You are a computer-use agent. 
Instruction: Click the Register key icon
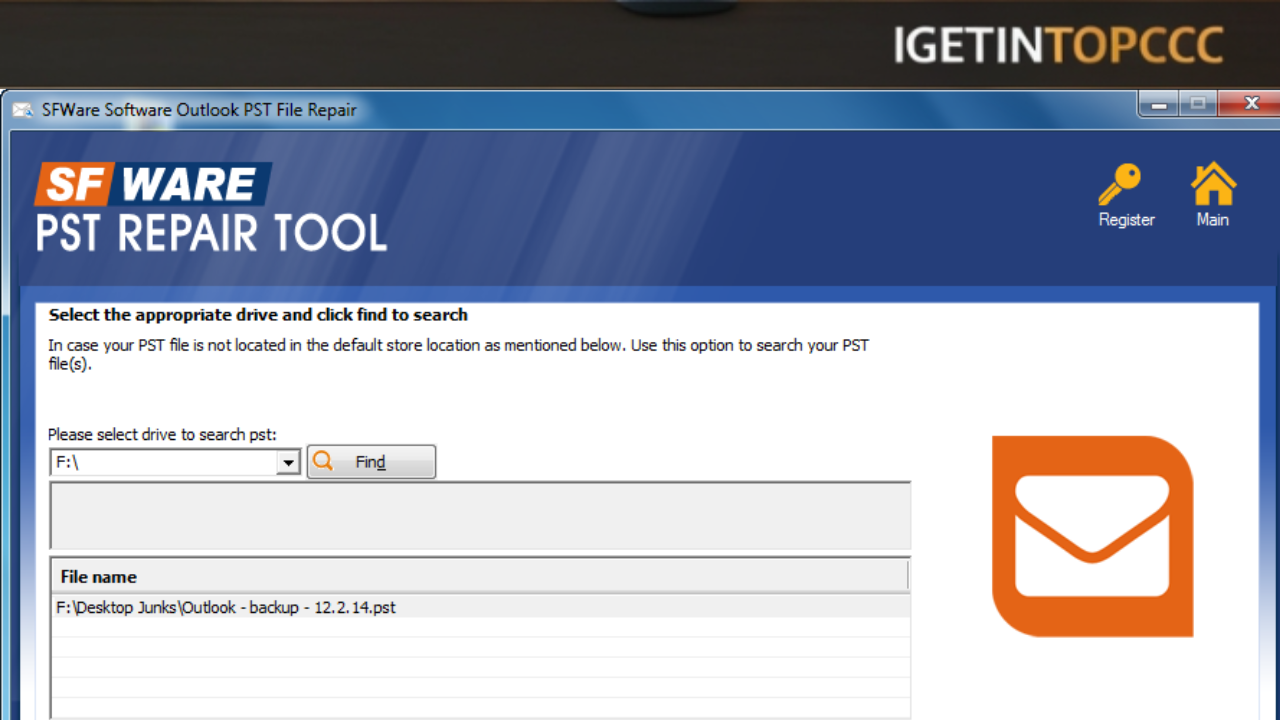(1119, 184)
